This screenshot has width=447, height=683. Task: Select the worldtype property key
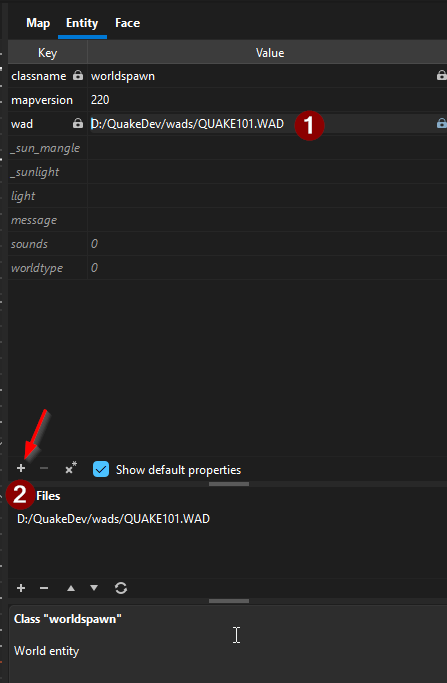coord(47,268)
